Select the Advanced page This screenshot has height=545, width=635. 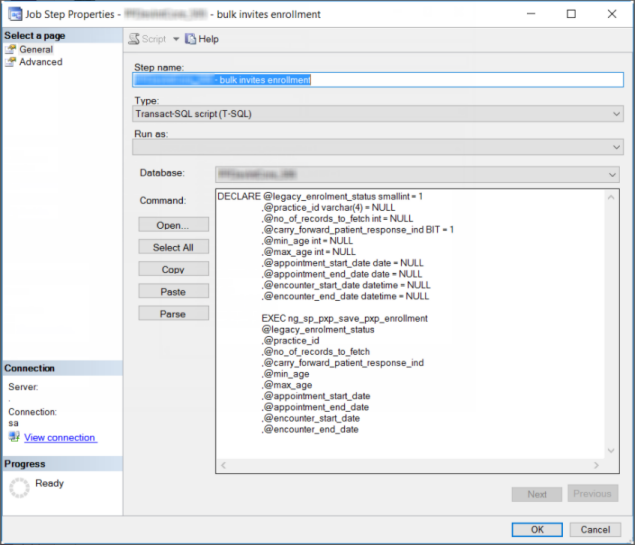41,62
